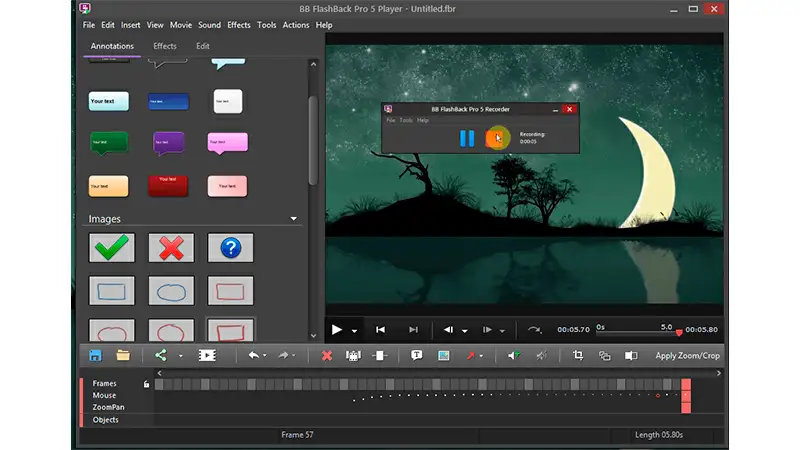Switch to the Effects tab

(x=165, y=46)
